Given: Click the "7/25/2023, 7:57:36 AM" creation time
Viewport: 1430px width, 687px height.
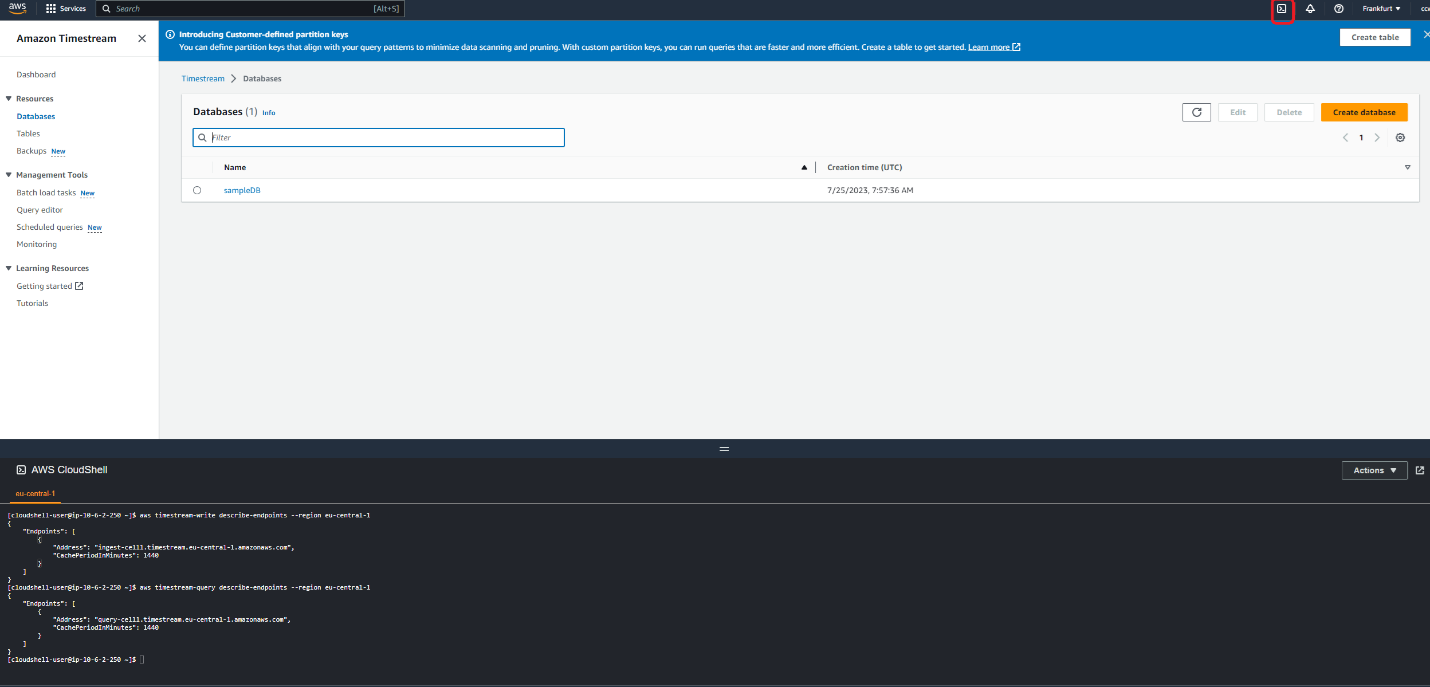Looking at the screenshot, I should click(x=870, y=190).
